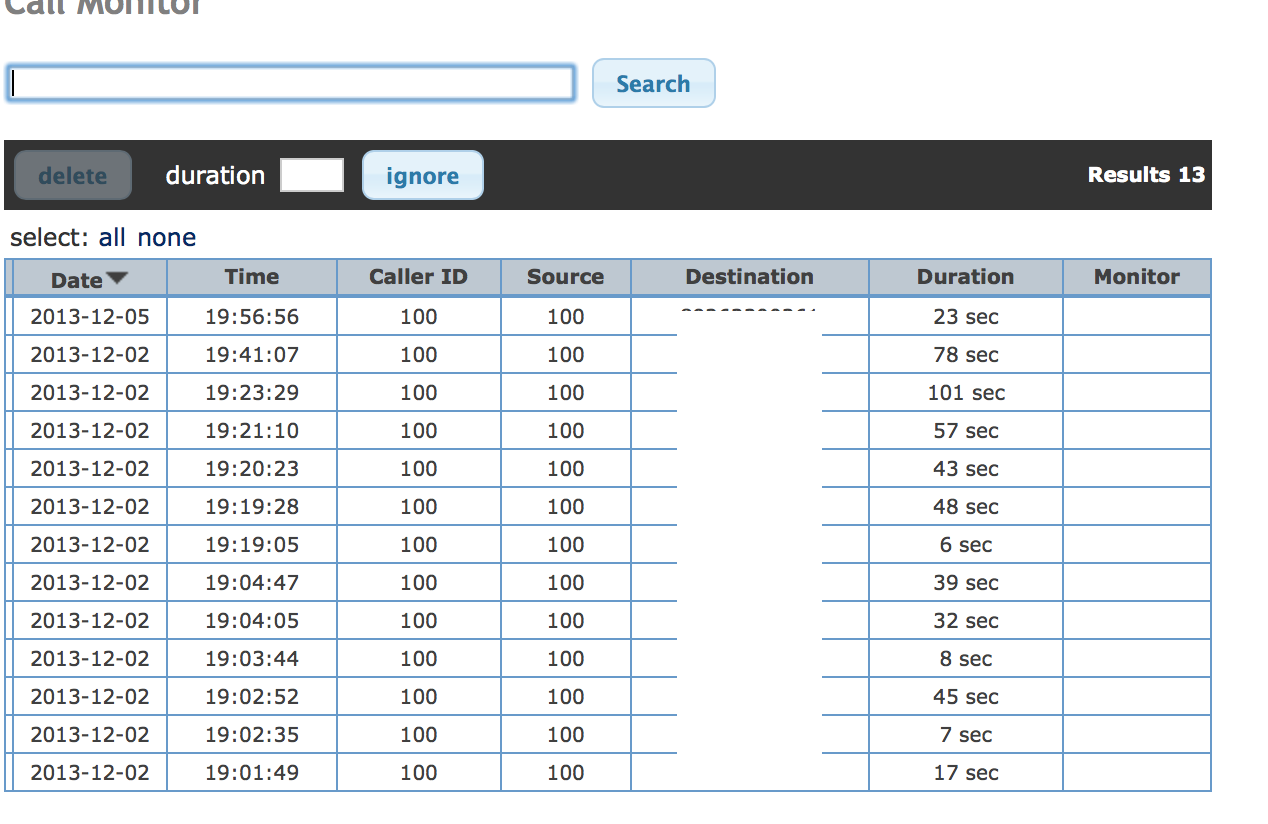Select the call at 19:41:07

[252, 355]
